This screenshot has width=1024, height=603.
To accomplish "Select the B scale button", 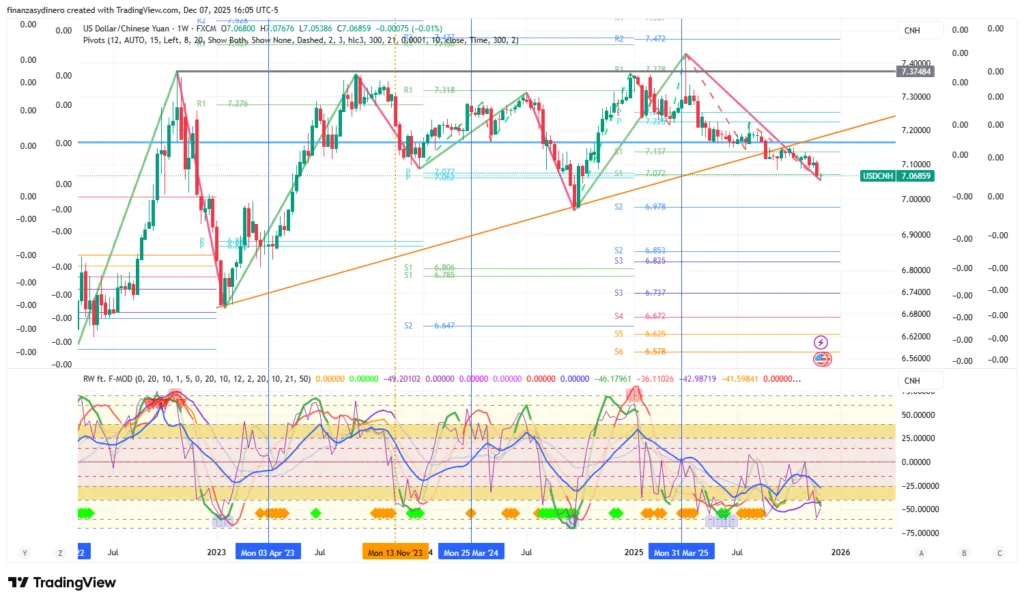I will (963, 552).
